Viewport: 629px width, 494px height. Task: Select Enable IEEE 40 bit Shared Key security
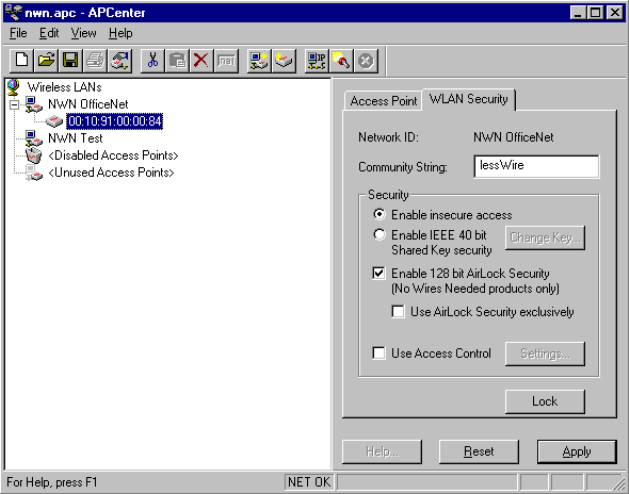pos(379,234)
